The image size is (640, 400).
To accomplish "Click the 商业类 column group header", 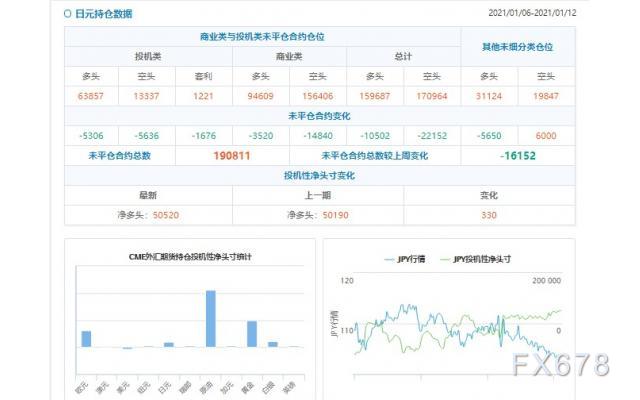I will 289,56.
